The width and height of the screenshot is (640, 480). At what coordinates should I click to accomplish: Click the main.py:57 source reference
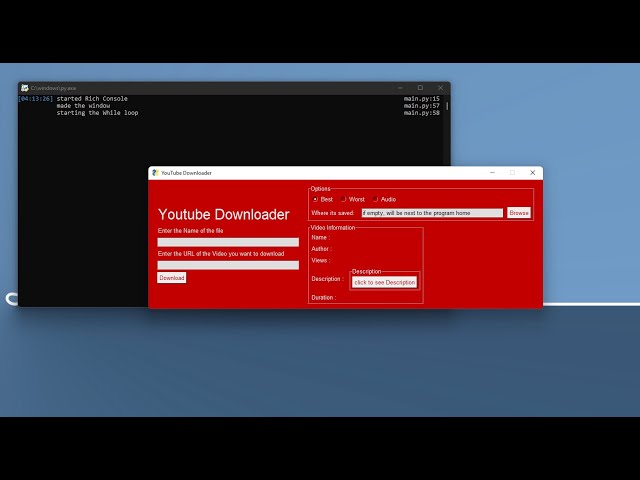click(422, 106)
